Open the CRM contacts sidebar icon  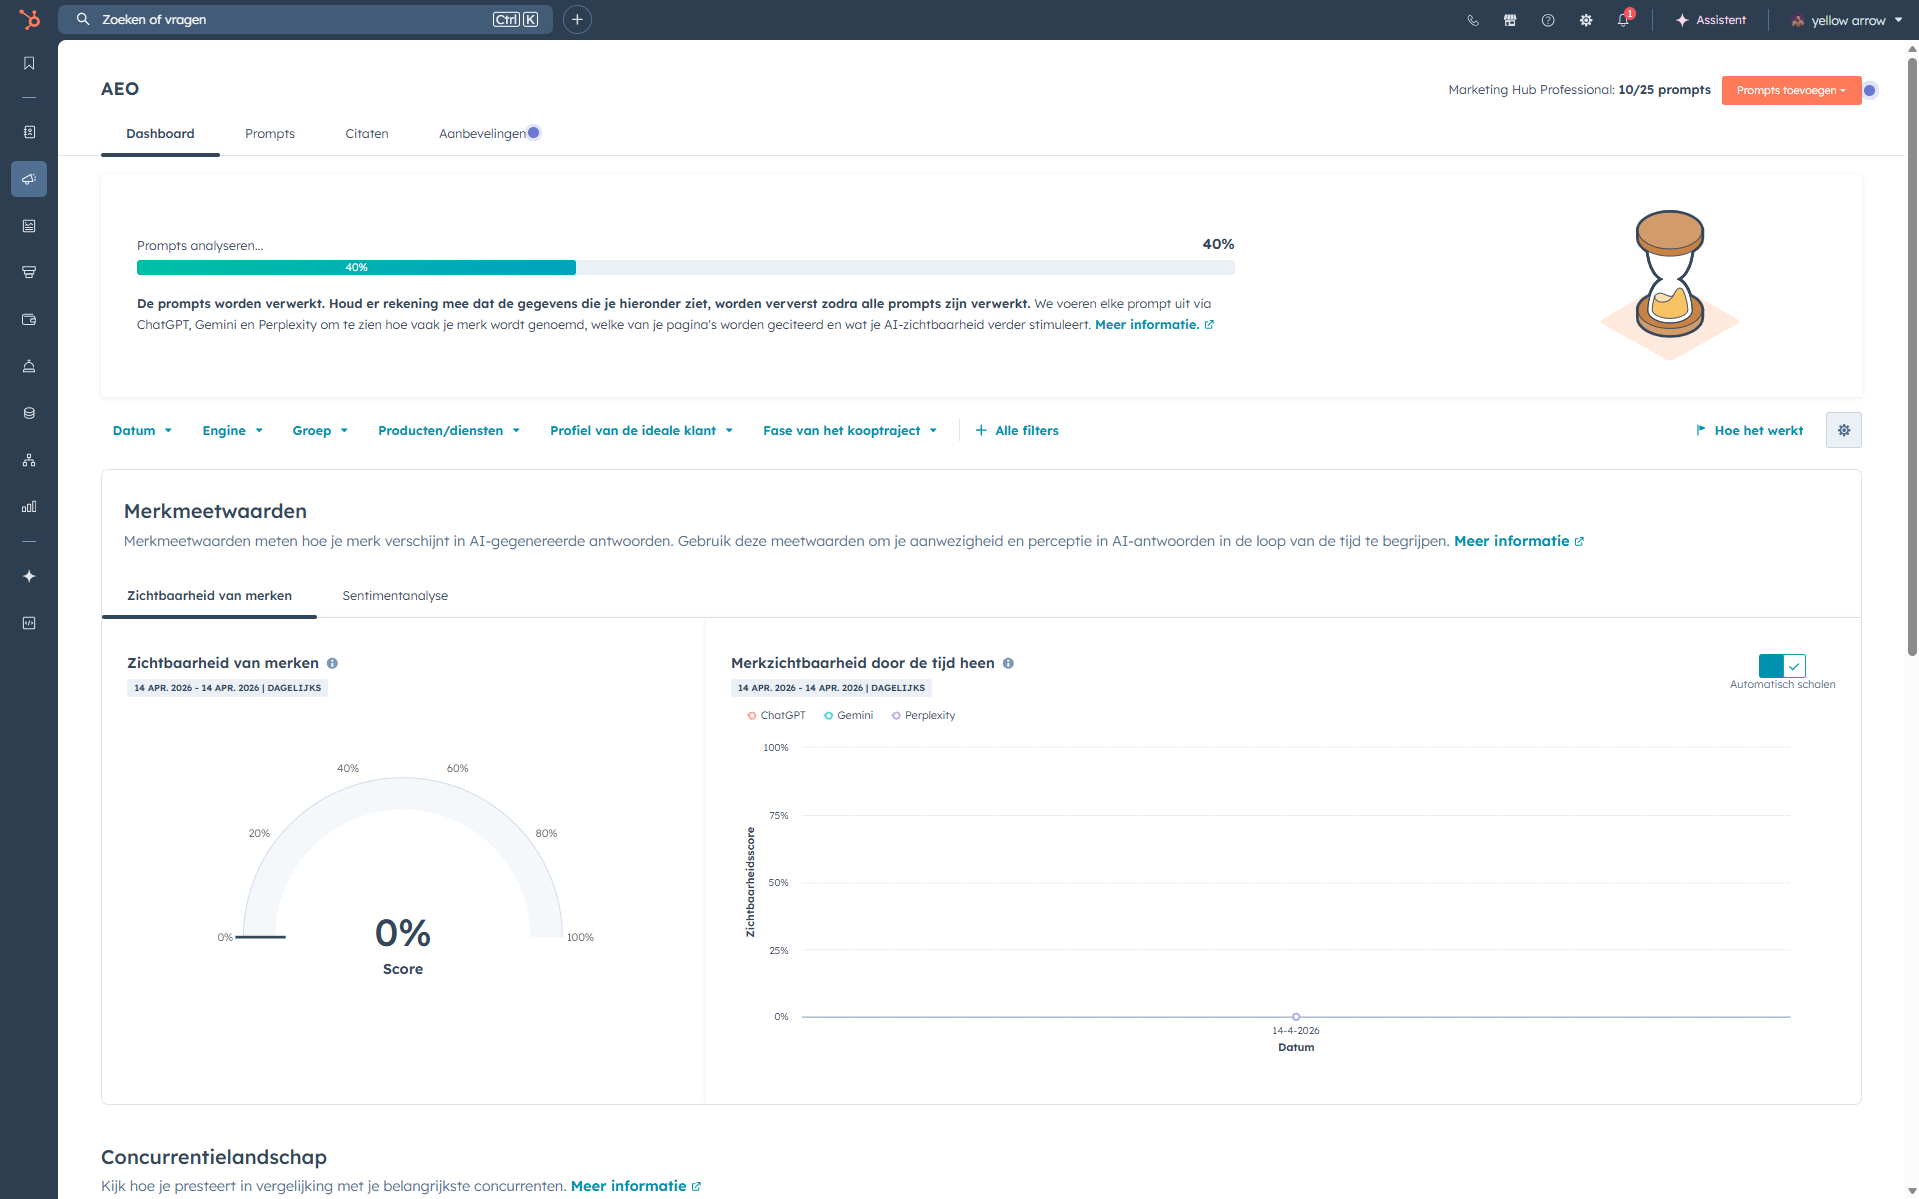coord(29,132)
